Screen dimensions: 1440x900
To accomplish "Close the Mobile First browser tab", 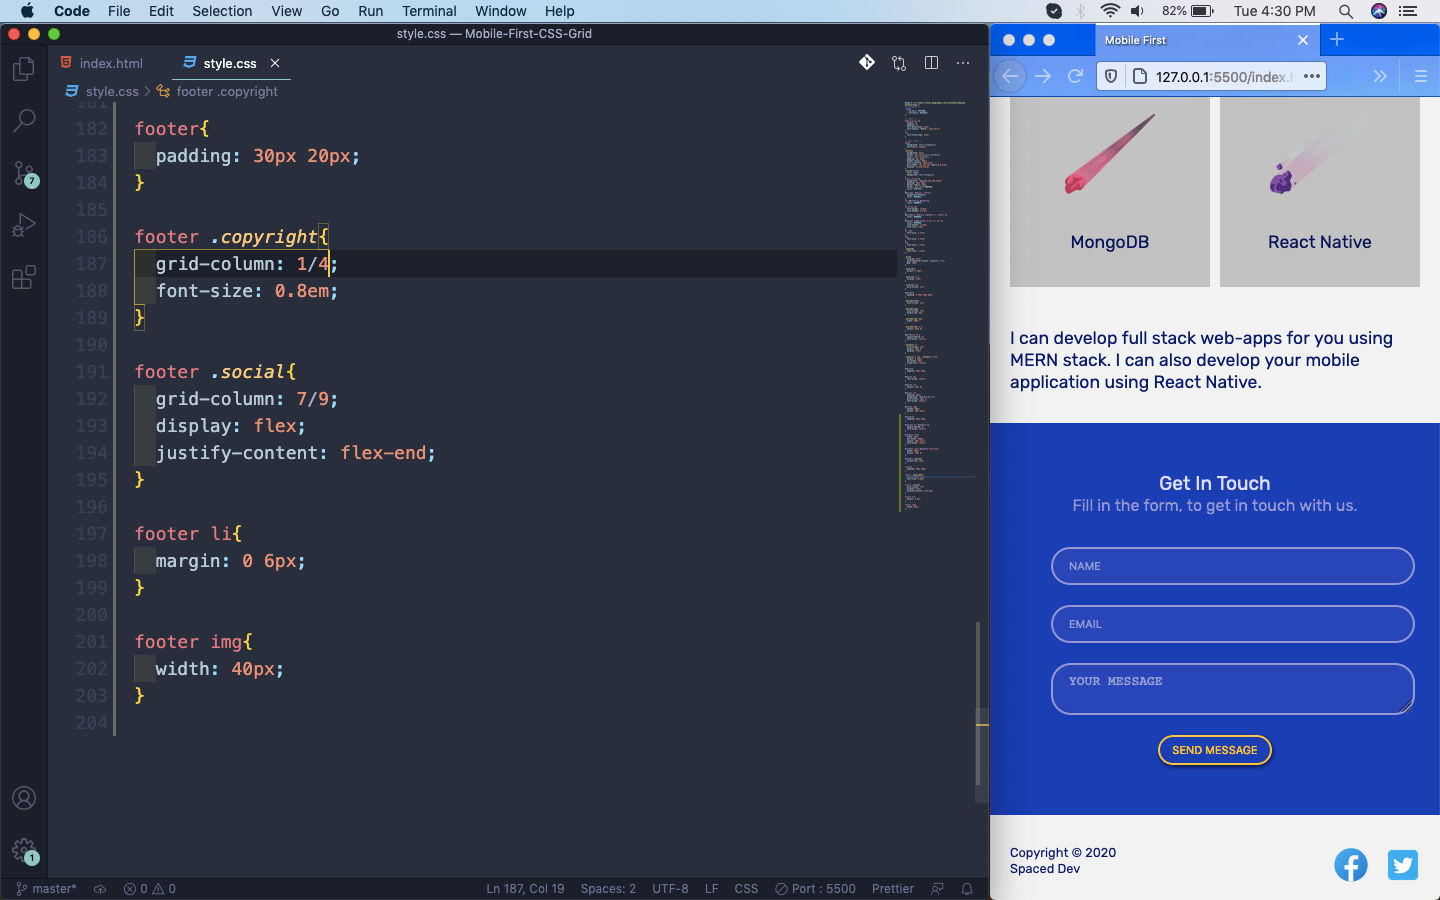I will [x=1303, y=40].
